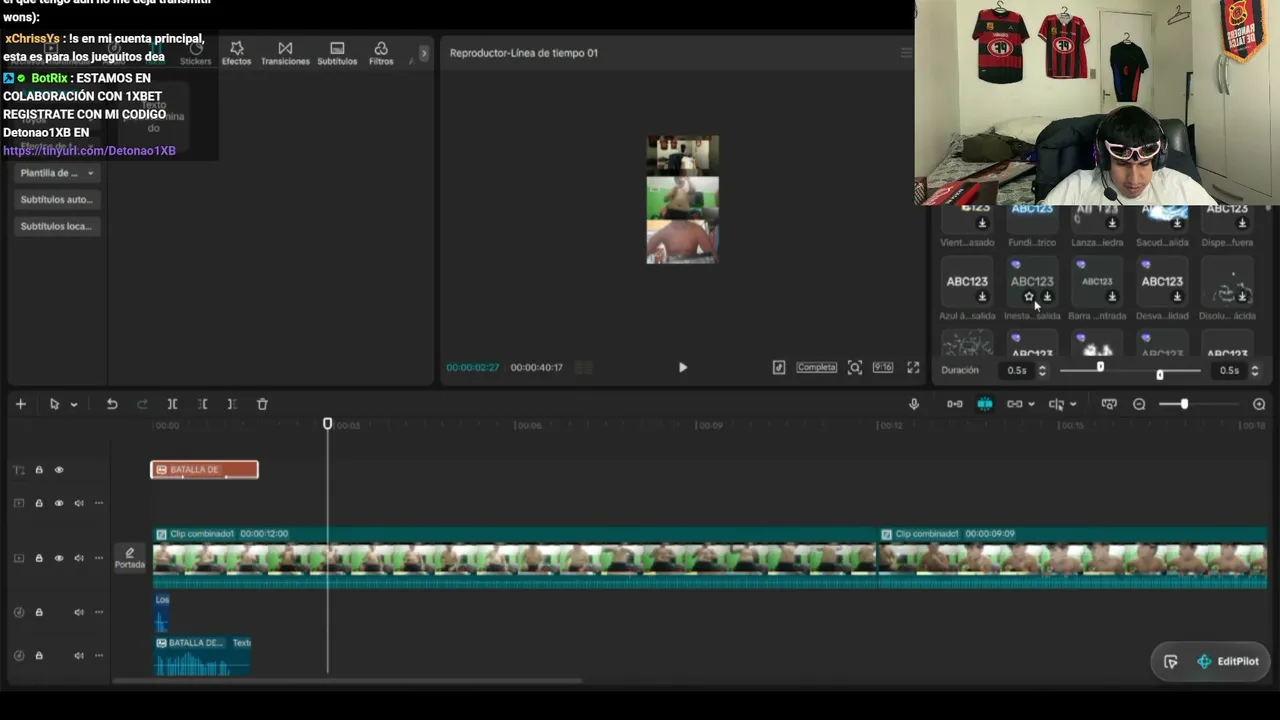Lock the main video track
Image resolution: width=1280 pixels, height=720 pixels.
pyautogui.click(x=39, y=558)
